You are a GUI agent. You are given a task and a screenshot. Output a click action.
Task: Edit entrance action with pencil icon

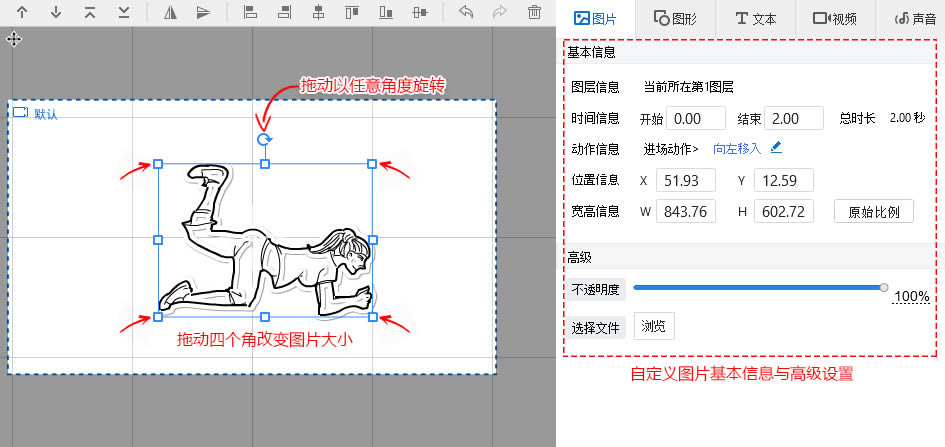[776, 148]
